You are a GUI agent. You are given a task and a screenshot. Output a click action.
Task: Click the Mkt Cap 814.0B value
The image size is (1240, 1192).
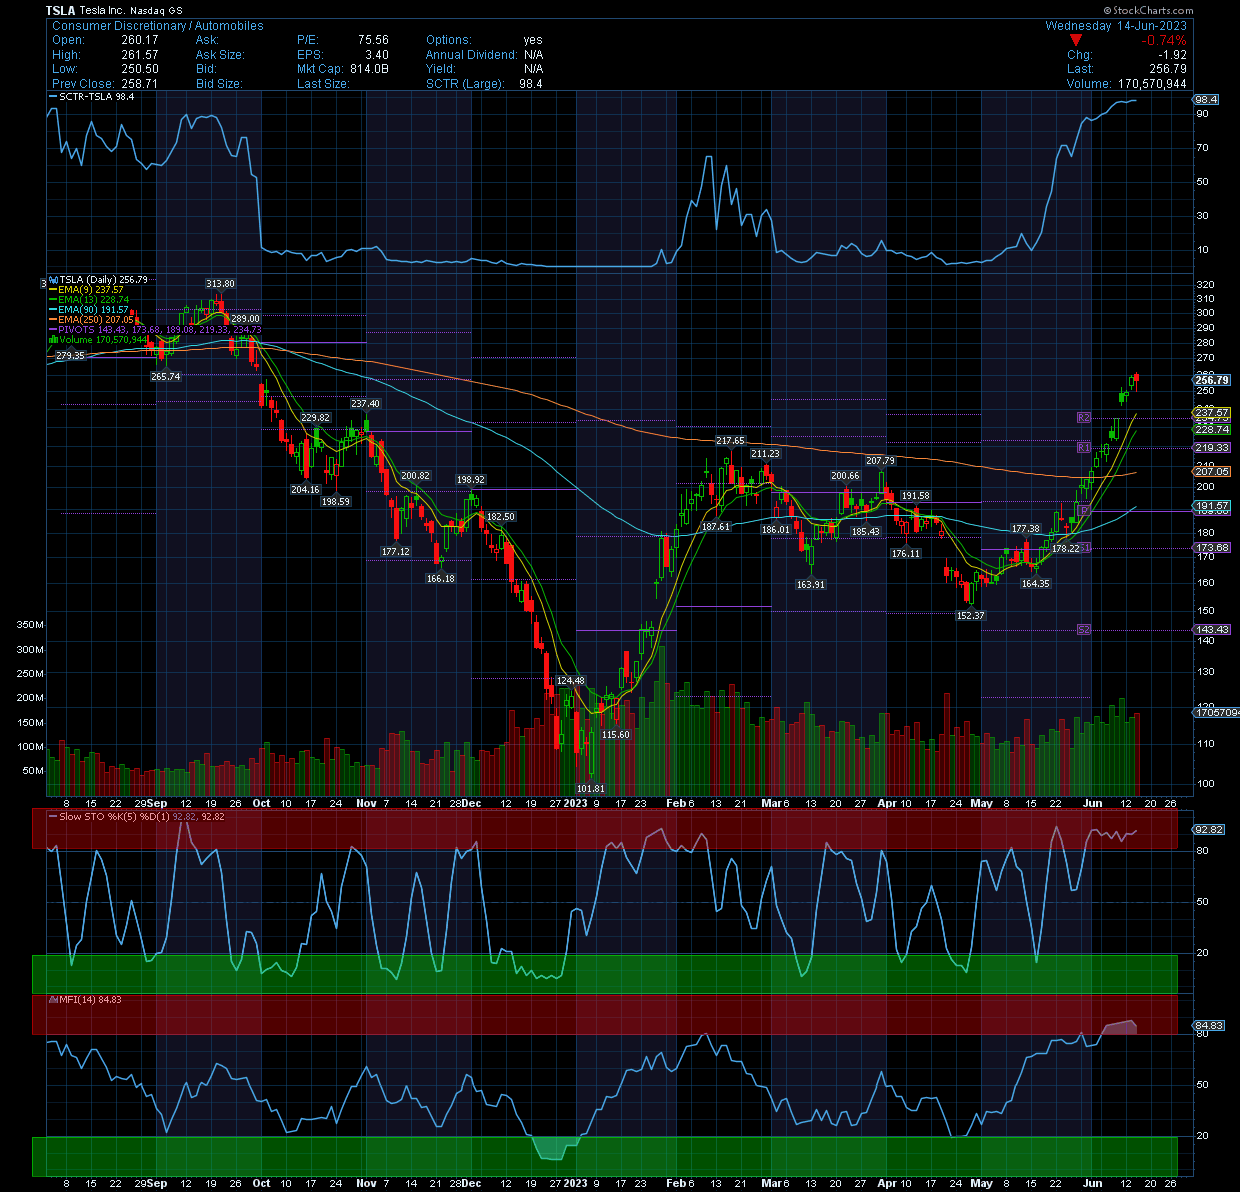(x=369, y=69)
